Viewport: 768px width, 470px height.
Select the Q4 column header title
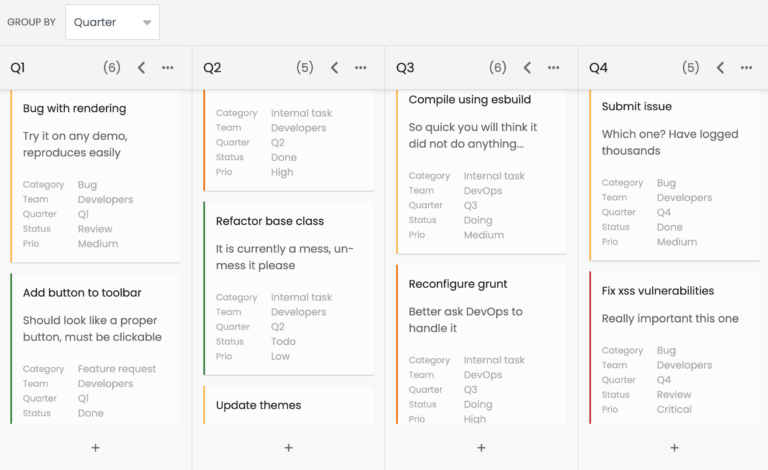[x=599, y=68]
